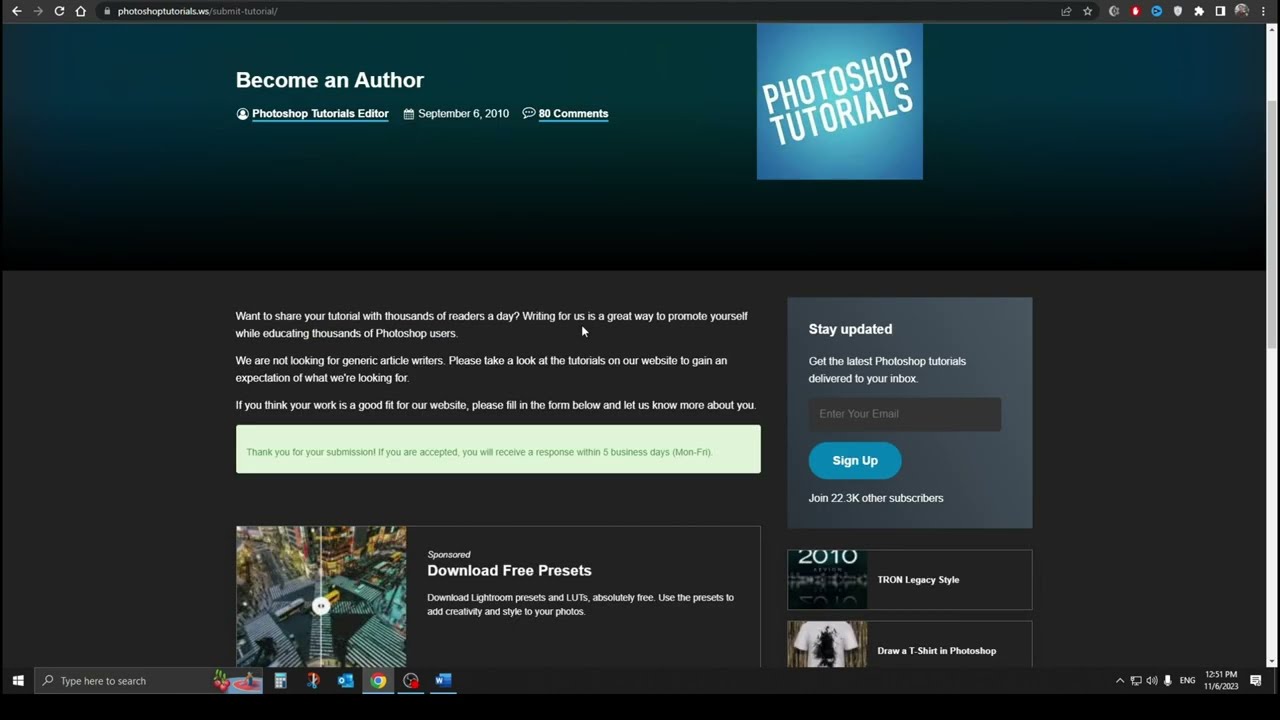Go back with the browser back arrow
This screenshot has height=720, width=1280.
(16, 11)
